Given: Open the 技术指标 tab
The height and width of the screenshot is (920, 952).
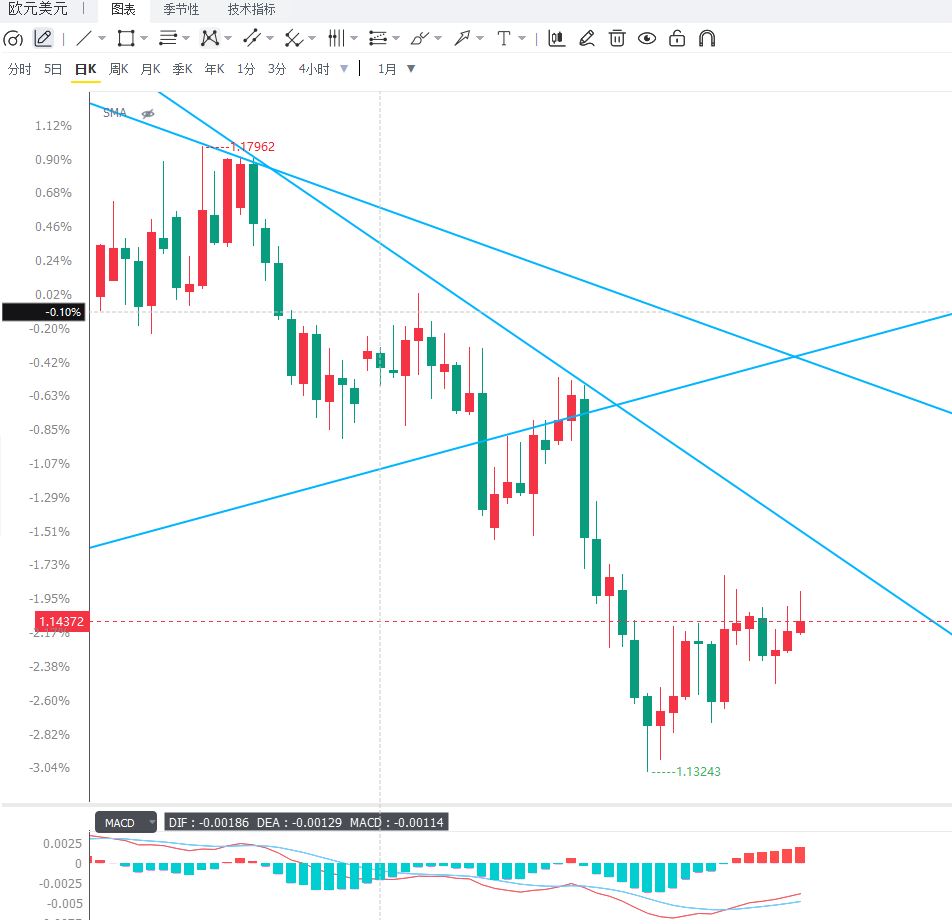Looking at the screenshot, I should tap(251, 10).
